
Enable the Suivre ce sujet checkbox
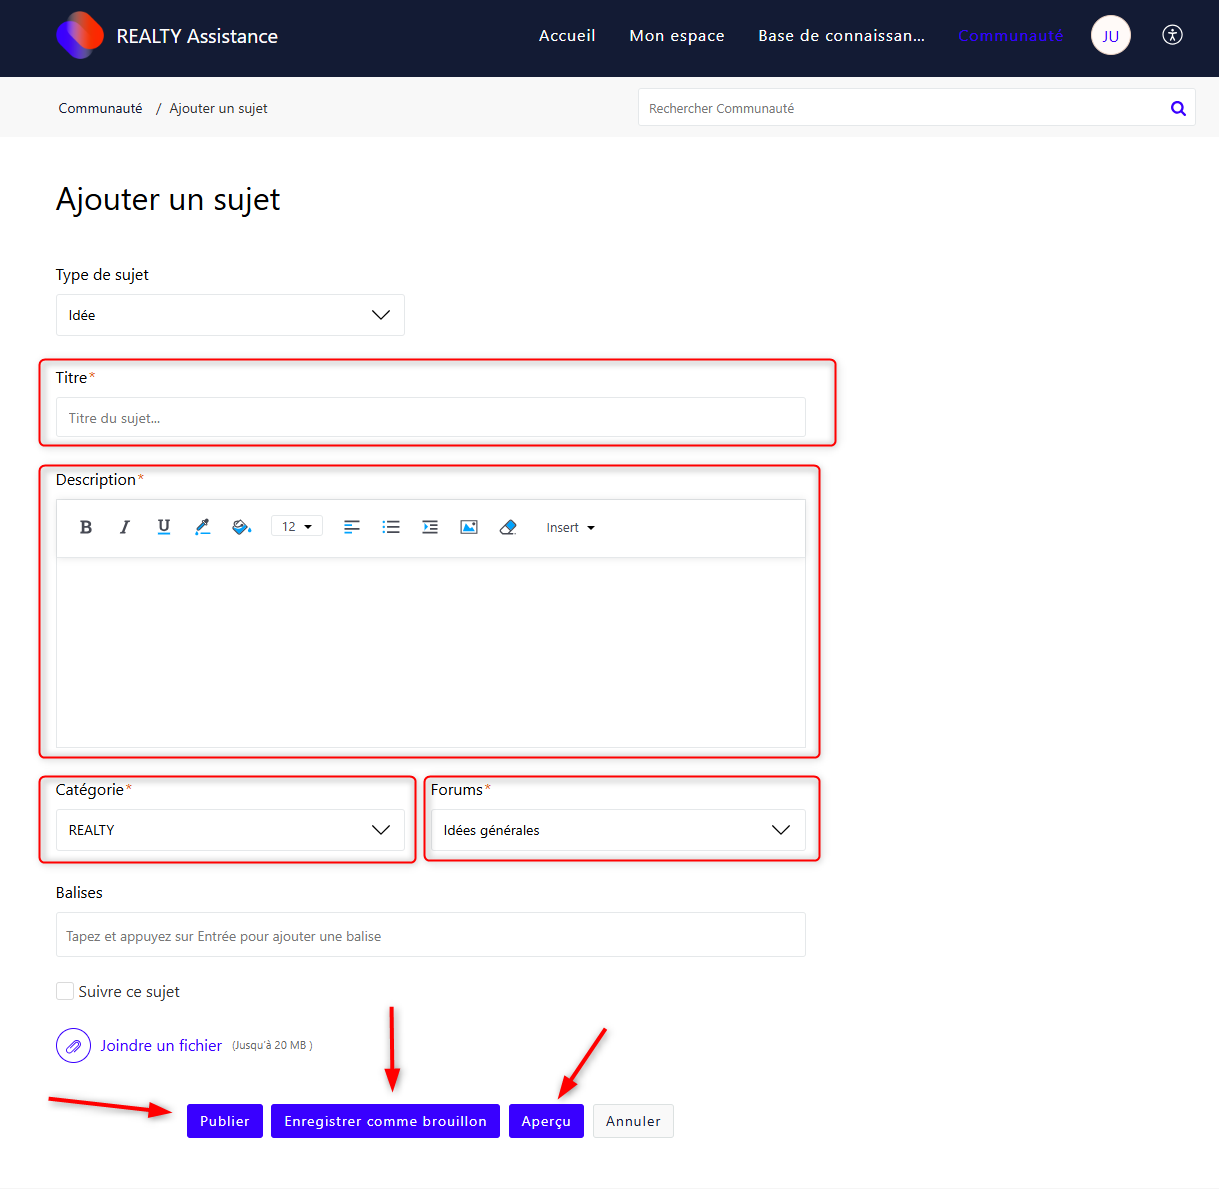[65, 991]
